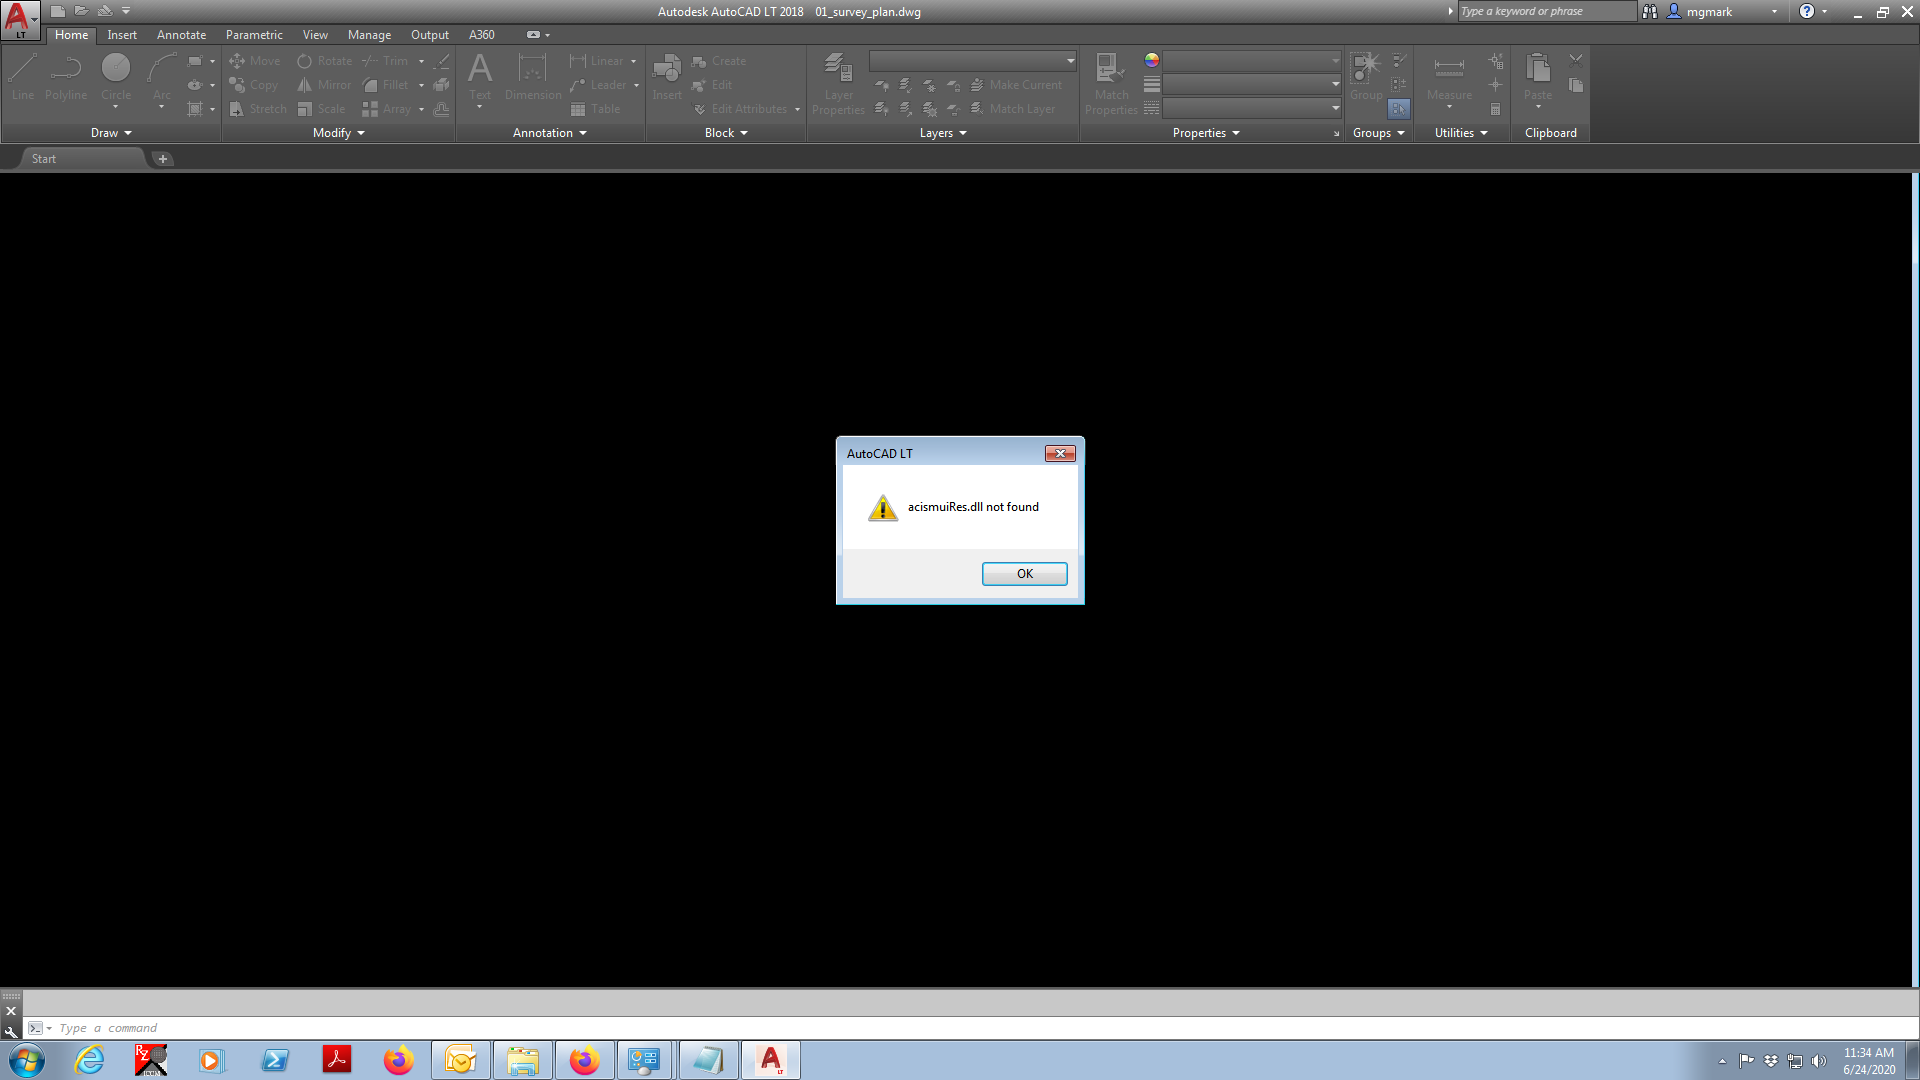Viewport: 1920px width, 1080px height.
Task: Select the Circle tool
Action: click(116, 77)
